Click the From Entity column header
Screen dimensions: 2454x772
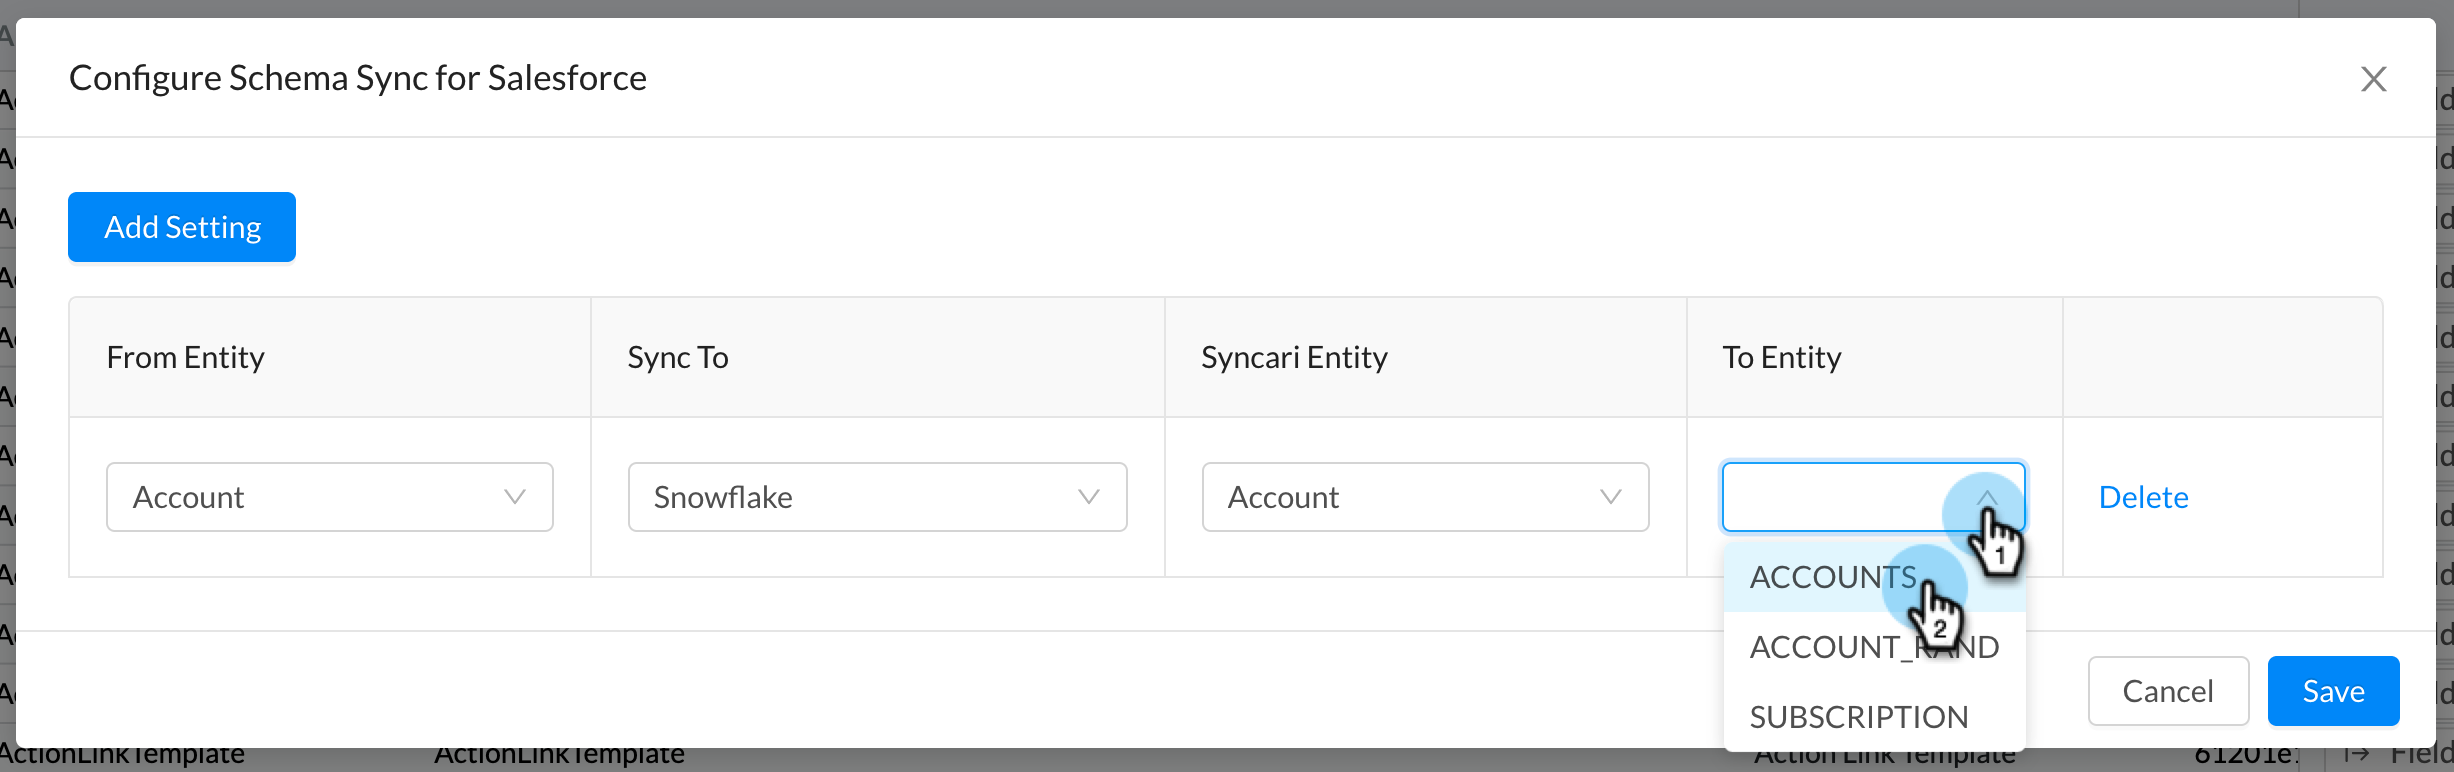[x=185, y=357]
